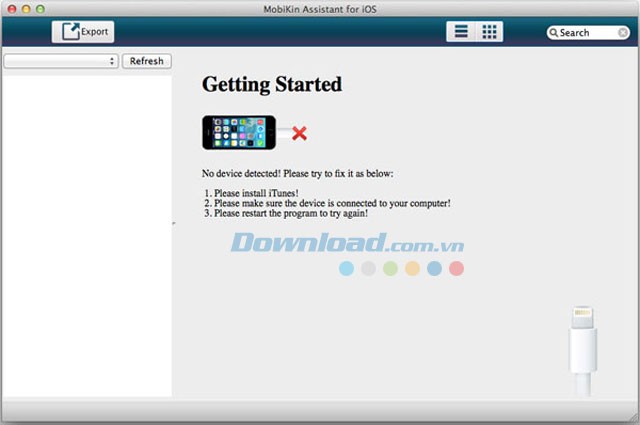Click the iPhone device image
640x425 pixels.
pyautogui.click(x=239, y=132)
